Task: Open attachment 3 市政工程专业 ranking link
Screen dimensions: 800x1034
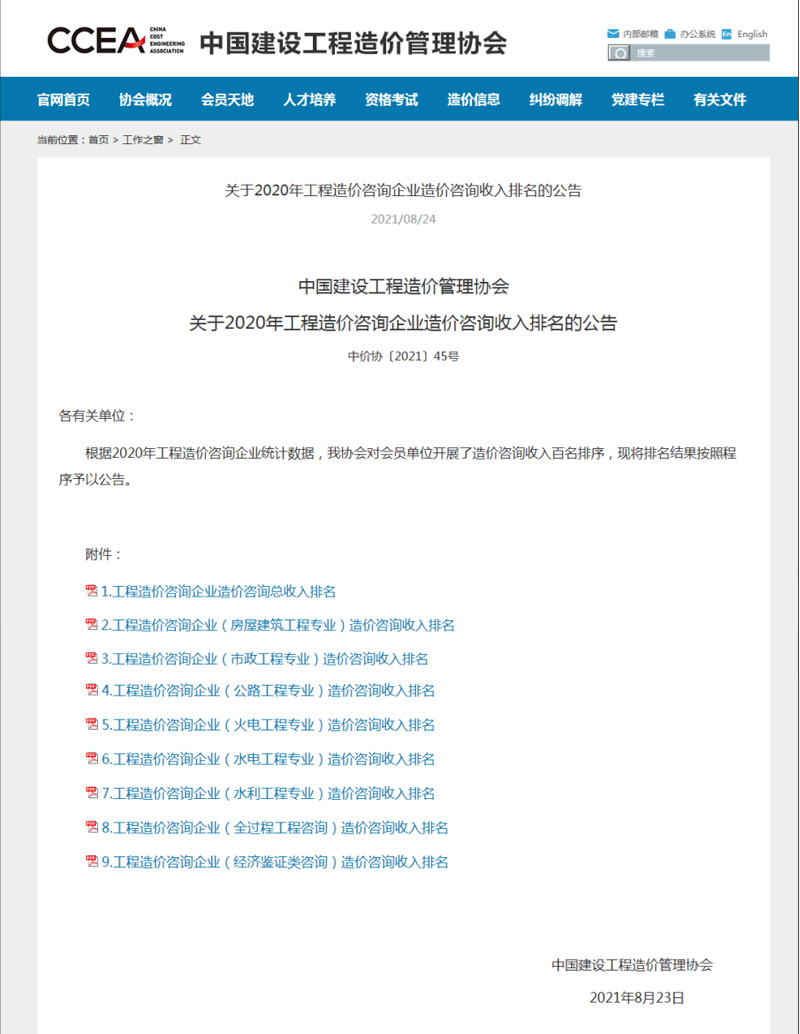Action: coord(264,659)
